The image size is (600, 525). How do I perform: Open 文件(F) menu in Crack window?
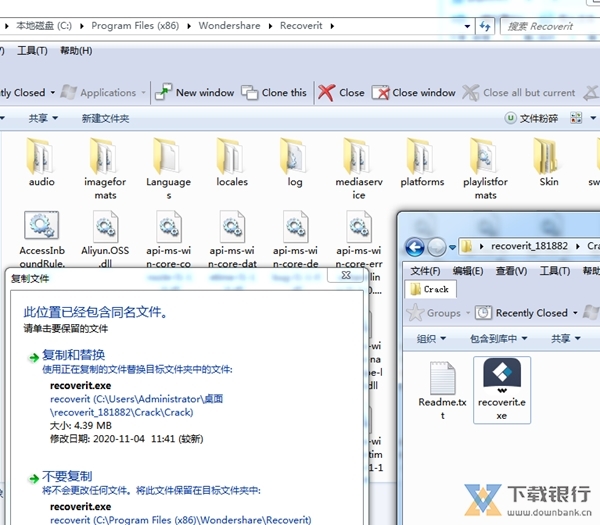(425, 271)
